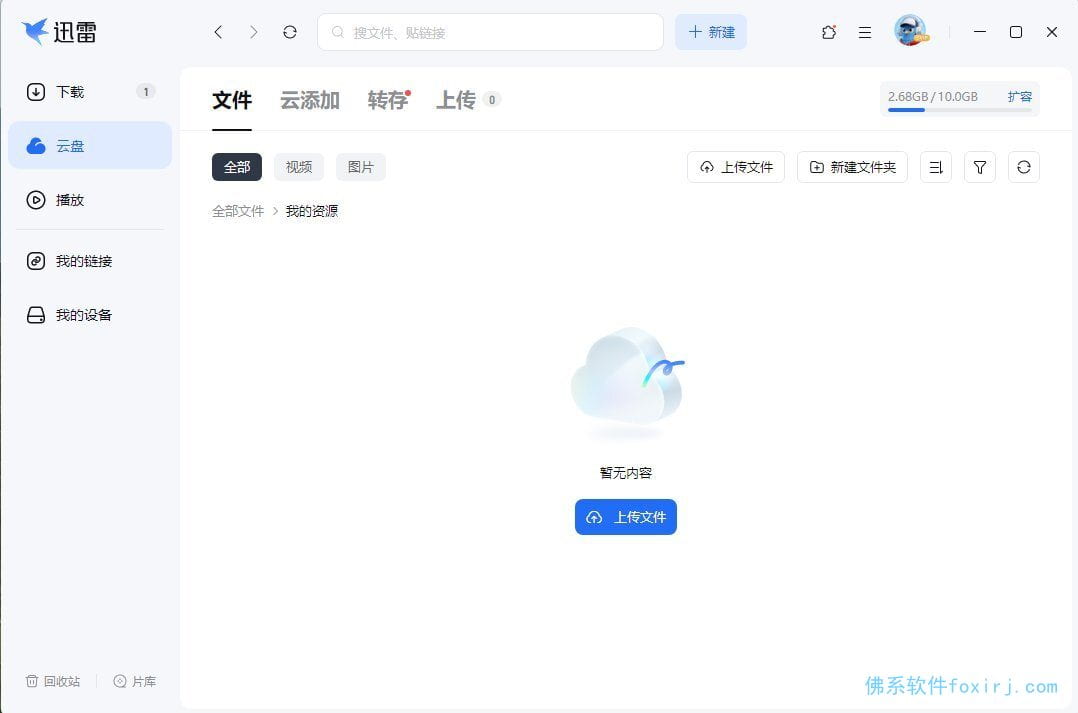The width and height of the screenshot is (1078, 713).
Task: Select the 图片 filter chip
Action: pyautogui.click(x=361, y=167)
